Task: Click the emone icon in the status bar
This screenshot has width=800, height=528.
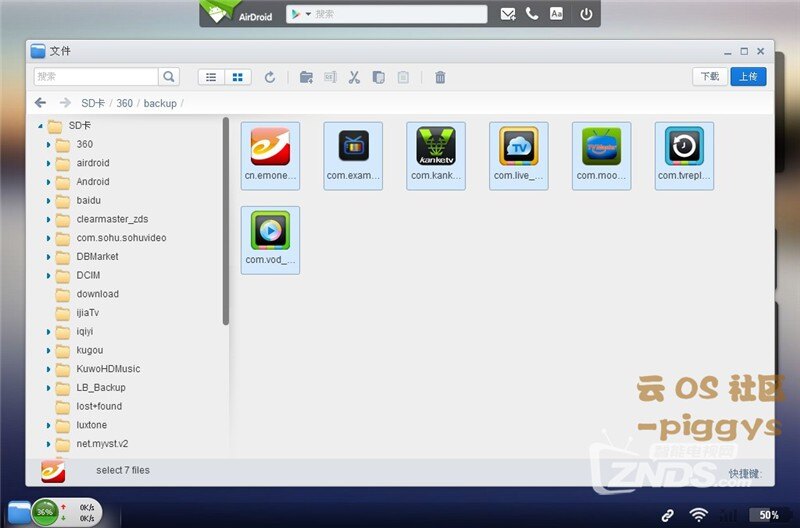Action: point(53,471)
